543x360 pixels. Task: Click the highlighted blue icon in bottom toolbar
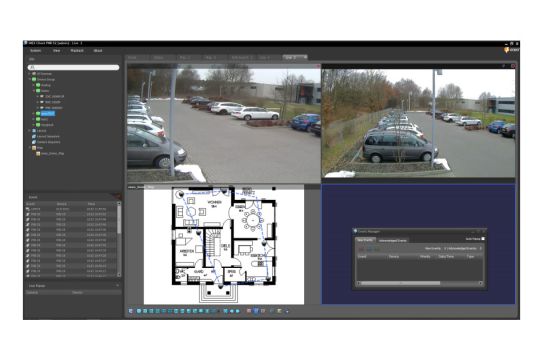(x=256, y=311)
